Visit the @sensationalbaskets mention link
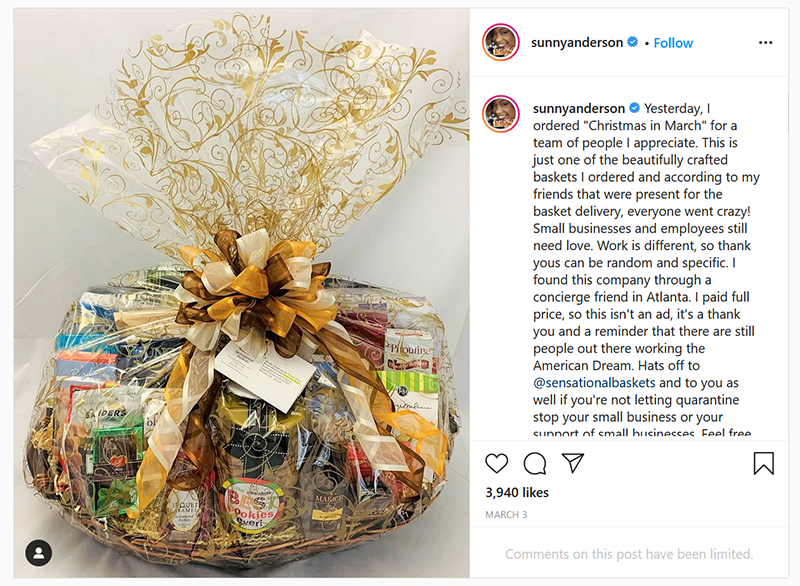Viewport: 800px width, 586px height. (594, 383)
